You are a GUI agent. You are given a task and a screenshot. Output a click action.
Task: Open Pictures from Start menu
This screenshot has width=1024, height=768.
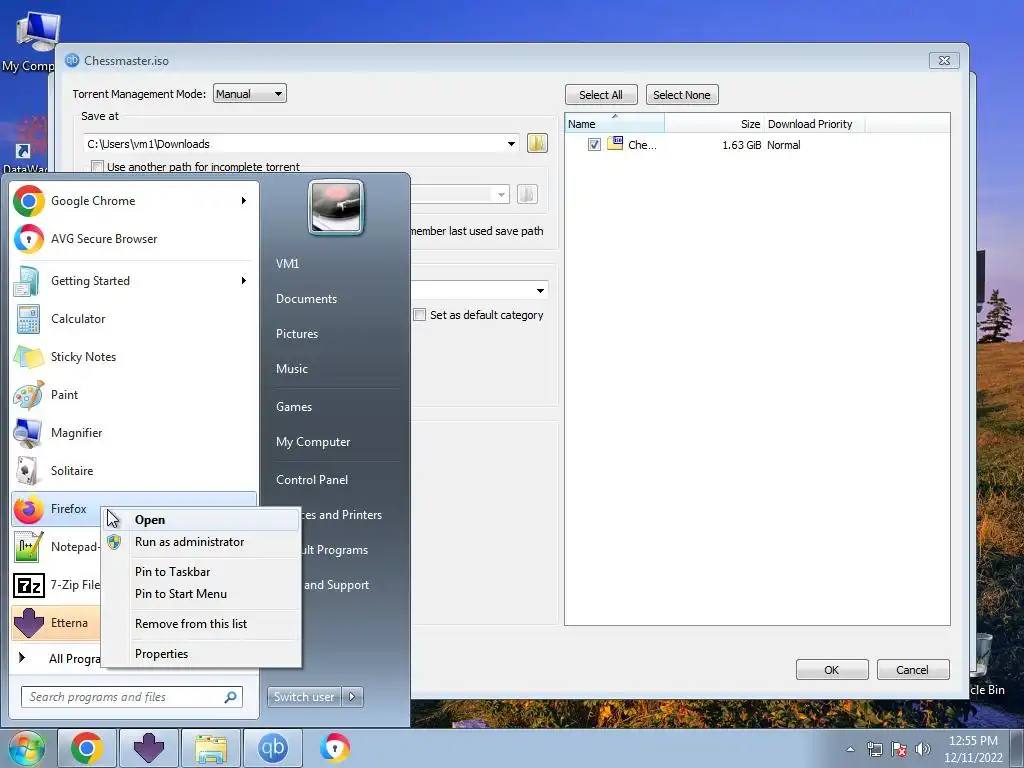click(x=296, y=334)
